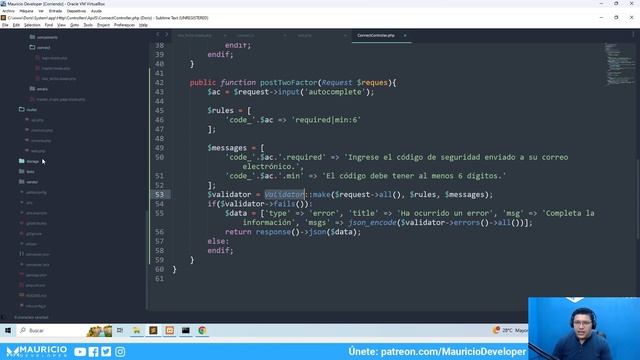This screenshot has width=640, height=360.
Task: Open the terminal taskbar icon
Action: pos(186,330)
